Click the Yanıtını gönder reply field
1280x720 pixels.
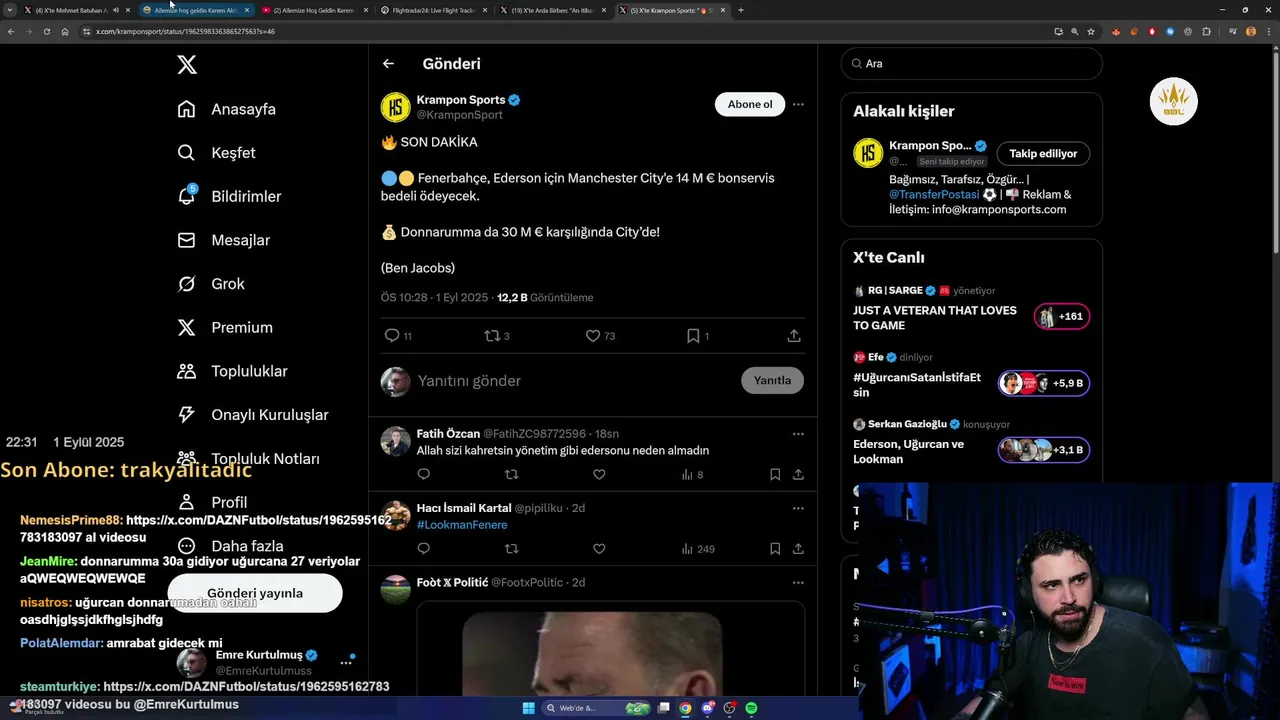click(x=570, y=381)
